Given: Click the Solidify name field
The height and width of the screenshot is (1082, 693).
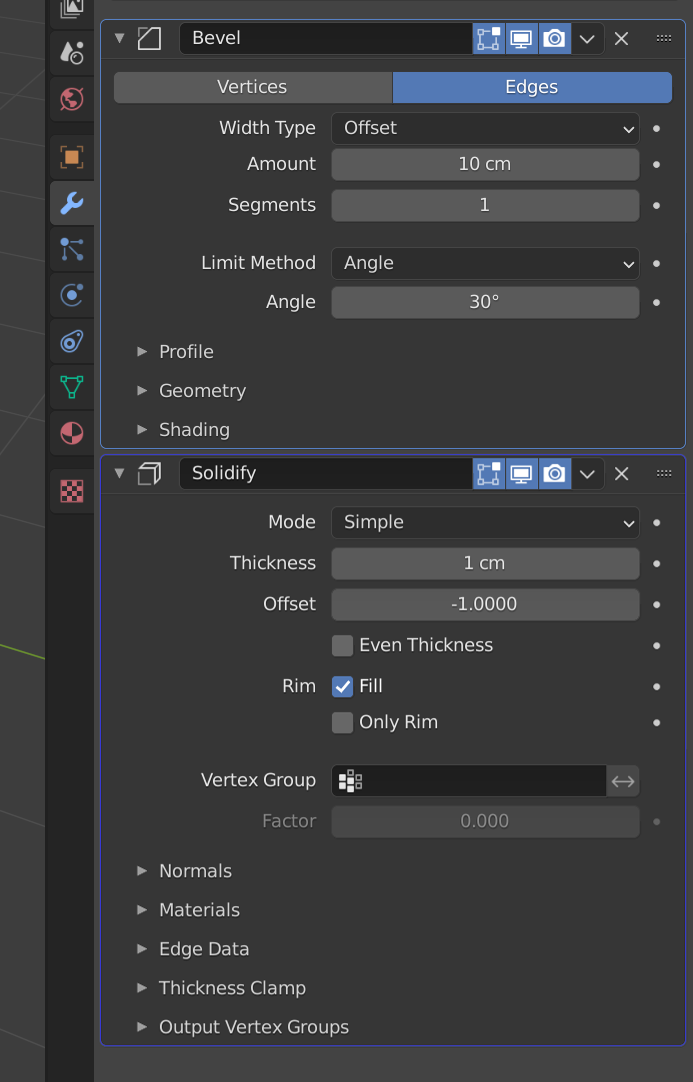Looking at the screenshot, I should (x=326, y=473).
